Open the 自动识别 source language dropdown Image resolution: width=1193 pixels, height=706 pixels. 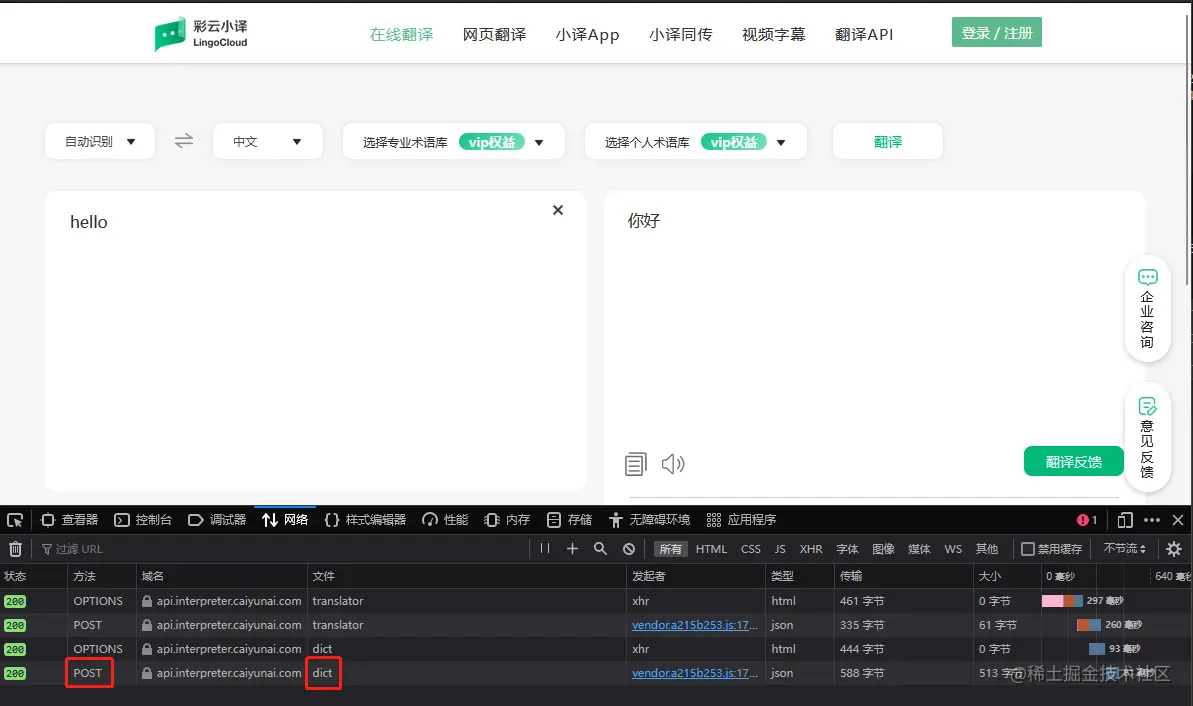99,141
